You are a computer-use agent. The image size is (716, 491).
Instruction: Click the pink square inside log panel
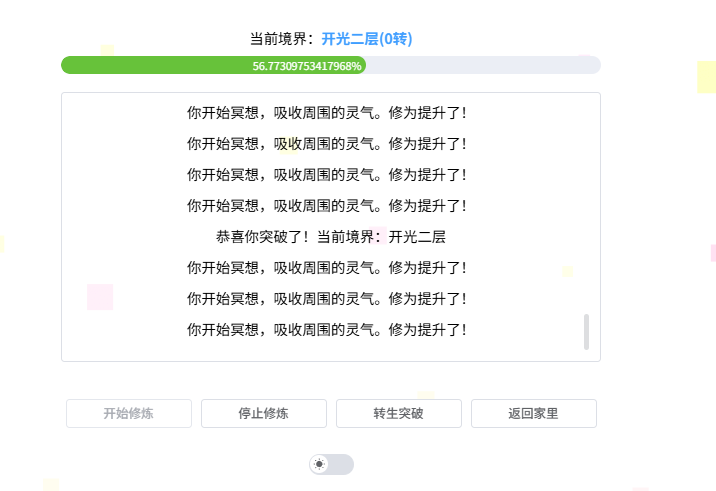(100, 297)
